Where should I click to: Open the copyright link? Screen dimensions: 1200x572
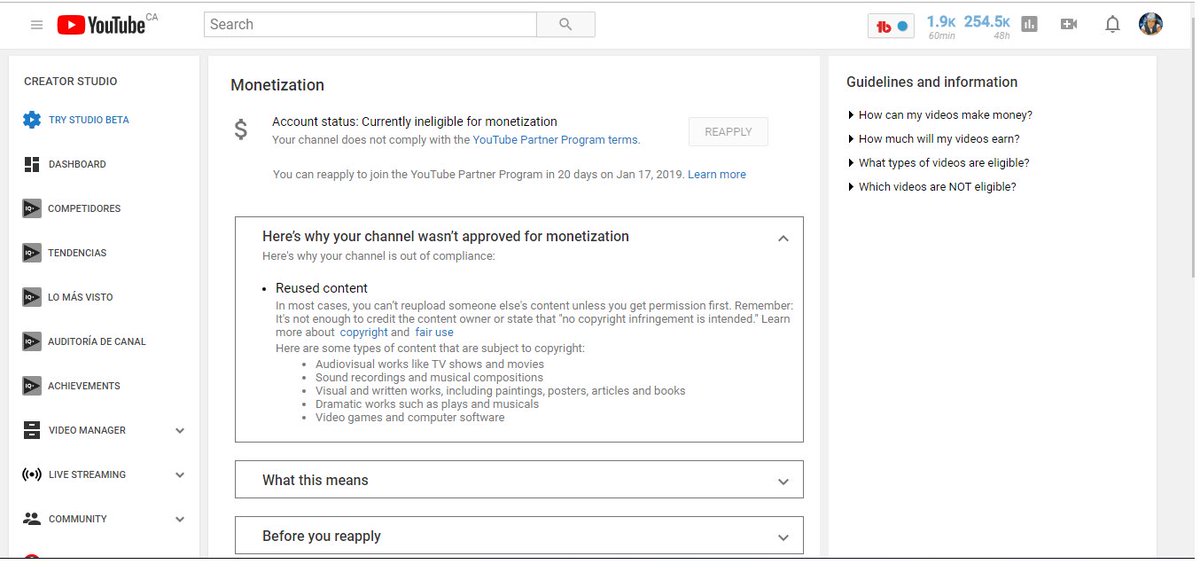[364, 332]
